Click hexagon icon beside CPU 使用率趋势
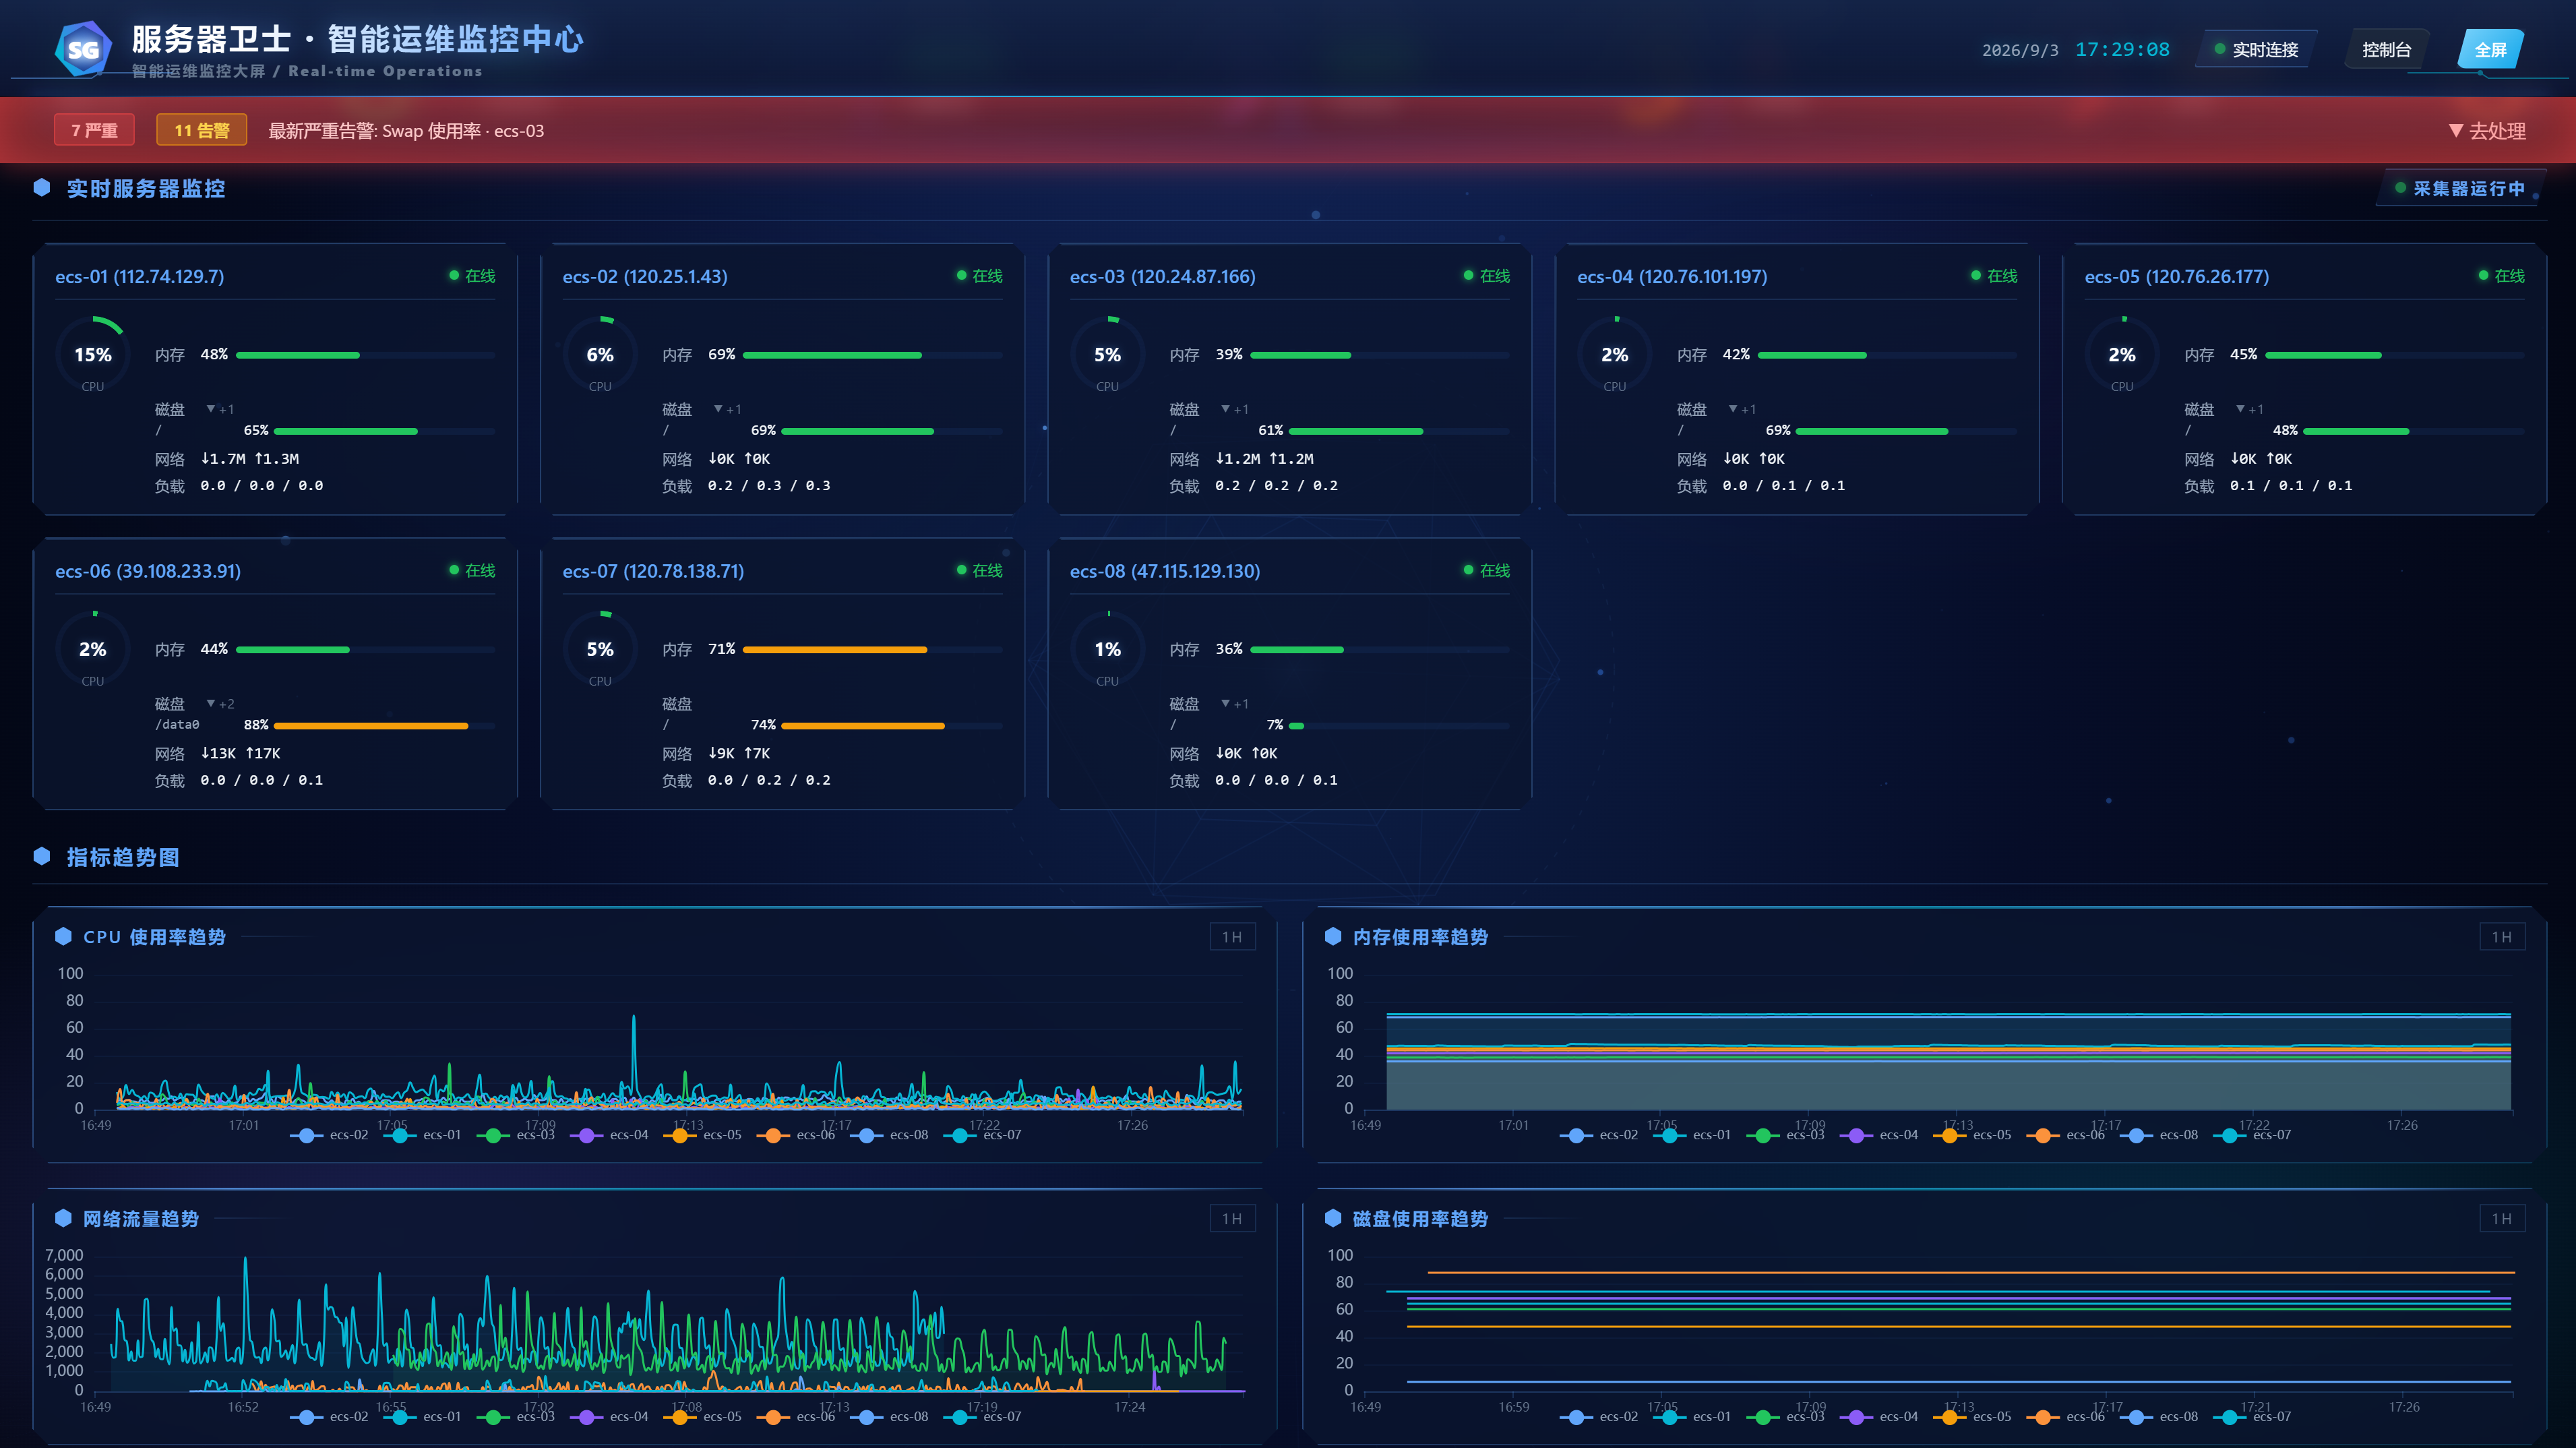 tap(63, 936)
